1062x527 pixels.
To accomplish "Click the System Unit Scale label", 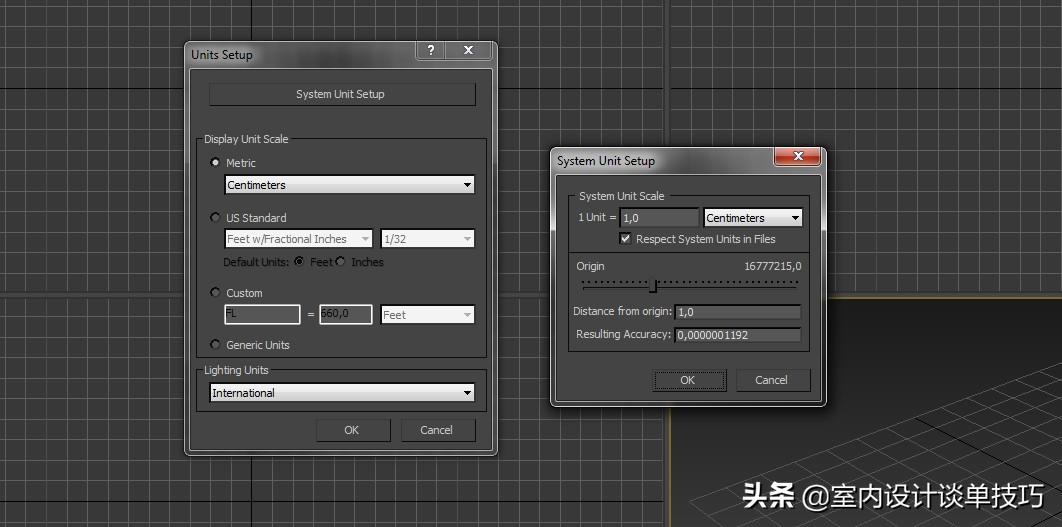I will (622, 196).
